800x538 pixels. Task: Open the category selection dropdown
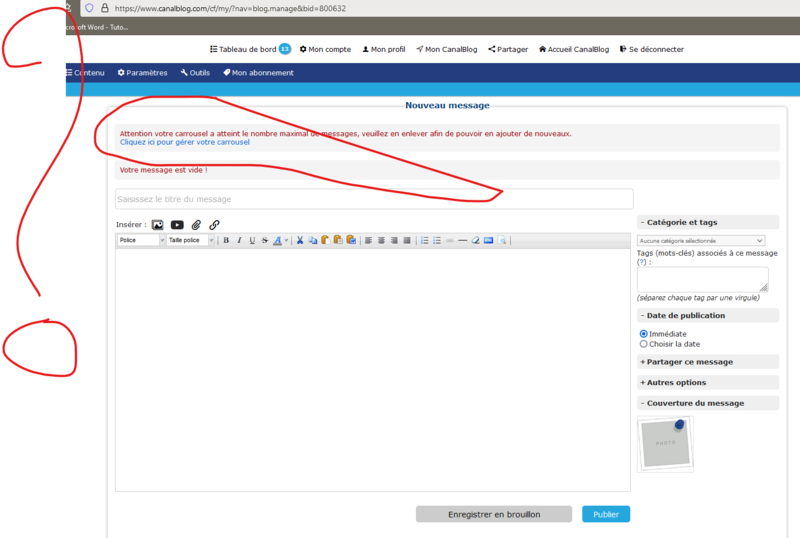click(x=701, y=240)
